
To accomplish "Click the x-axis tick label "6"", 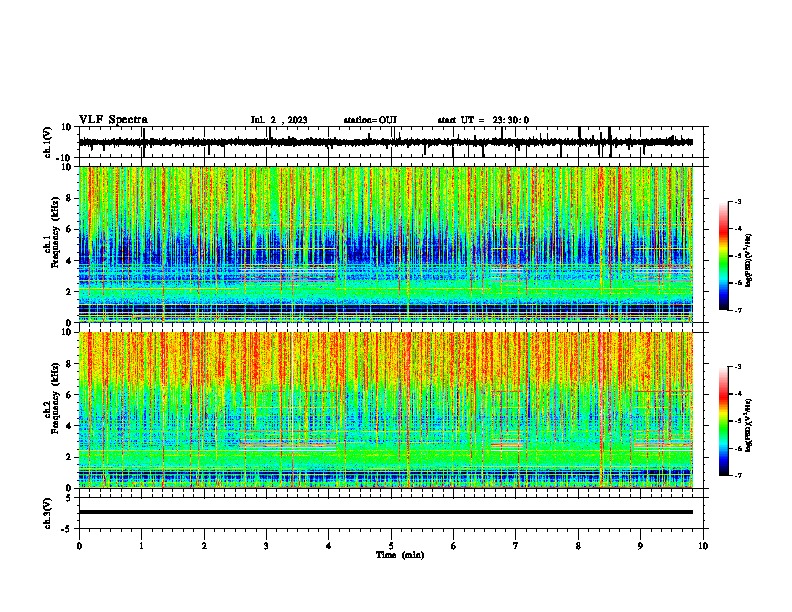I will click(454, 546).
